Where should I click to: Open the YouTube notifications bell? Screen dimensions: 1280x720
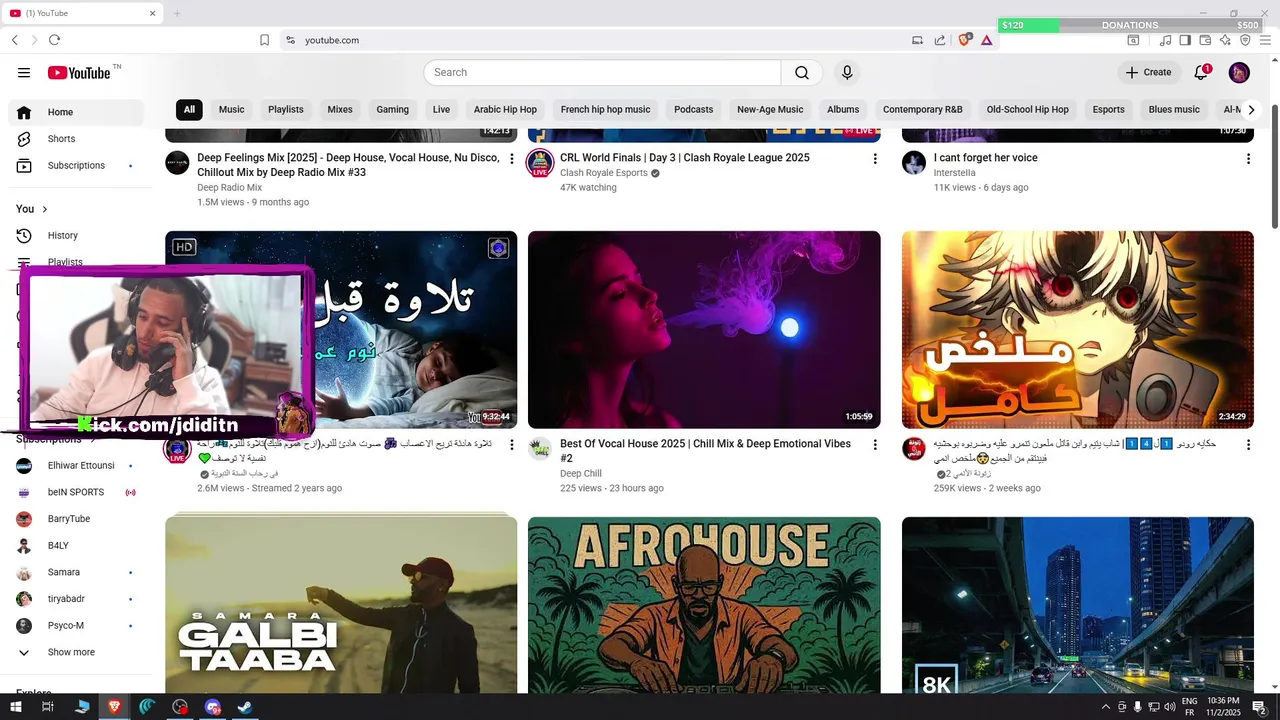[1202, 72]
